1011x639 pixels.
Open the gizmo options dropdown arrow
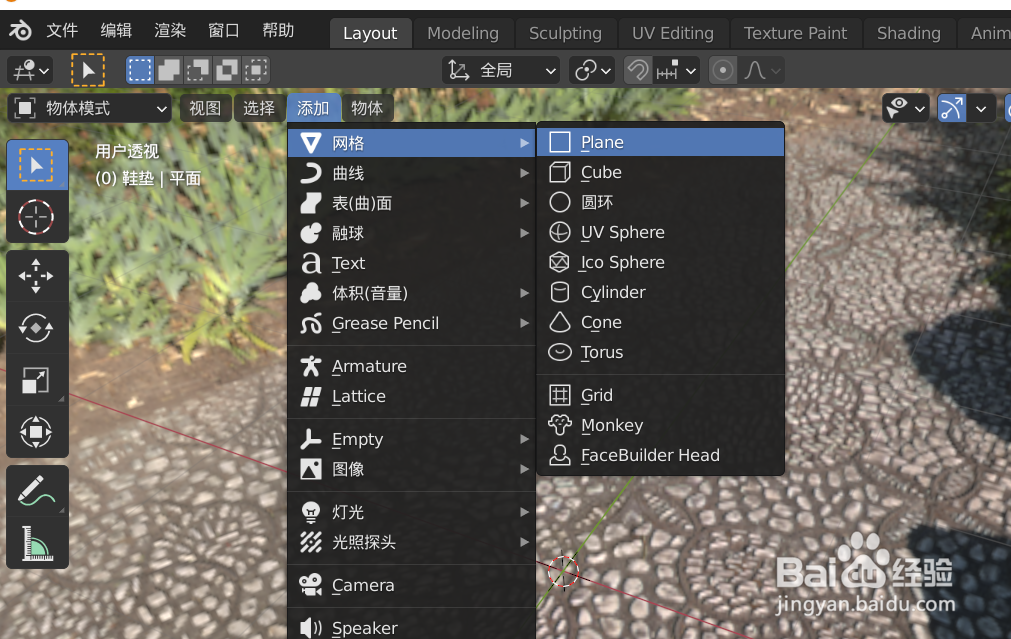tap(981, 108)
